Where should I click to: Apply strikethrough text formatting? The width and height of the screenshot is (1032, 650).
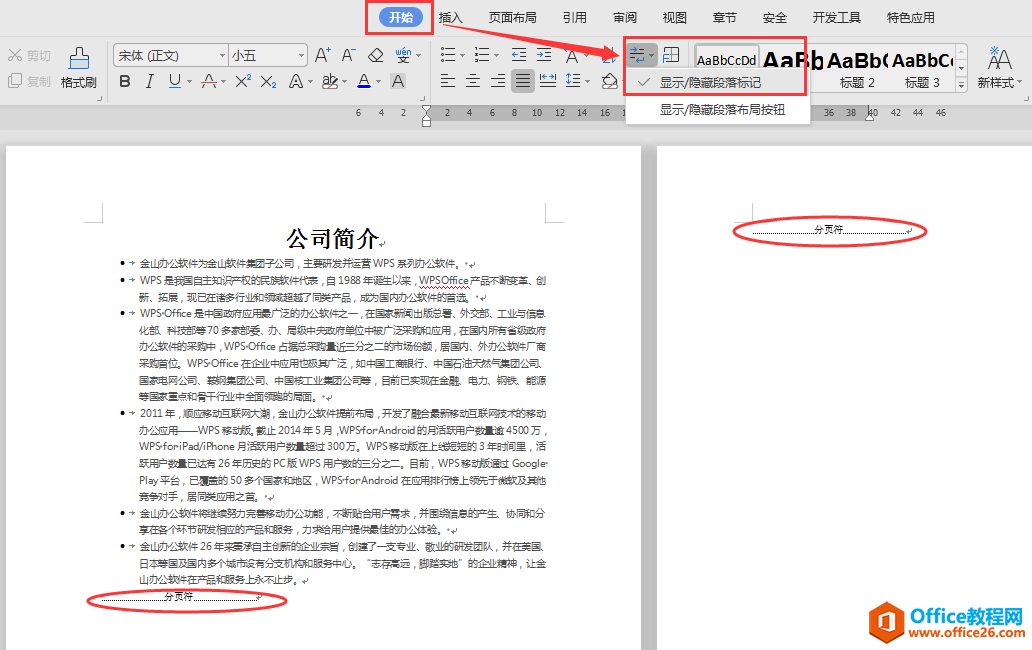click(209, 81)
